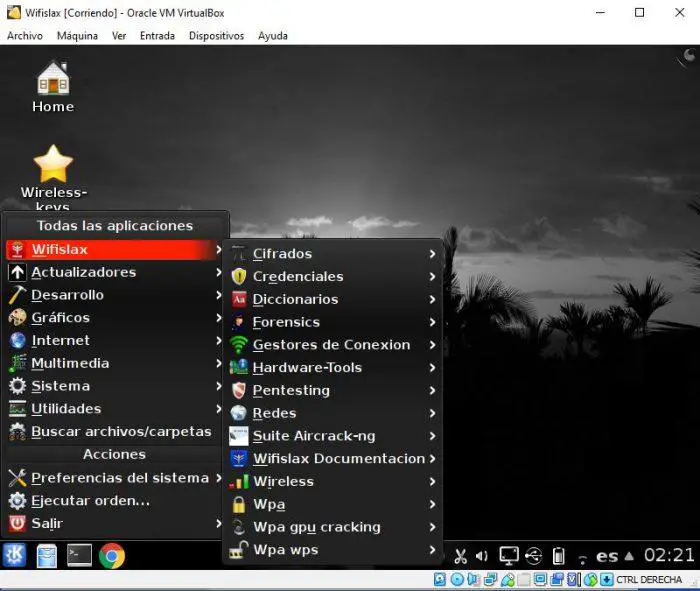Image resolution: width=700 pixels, height=591 pixels.
Task: Click the Gestores de Conexion wifi icon
Action: tap(238, 345)
